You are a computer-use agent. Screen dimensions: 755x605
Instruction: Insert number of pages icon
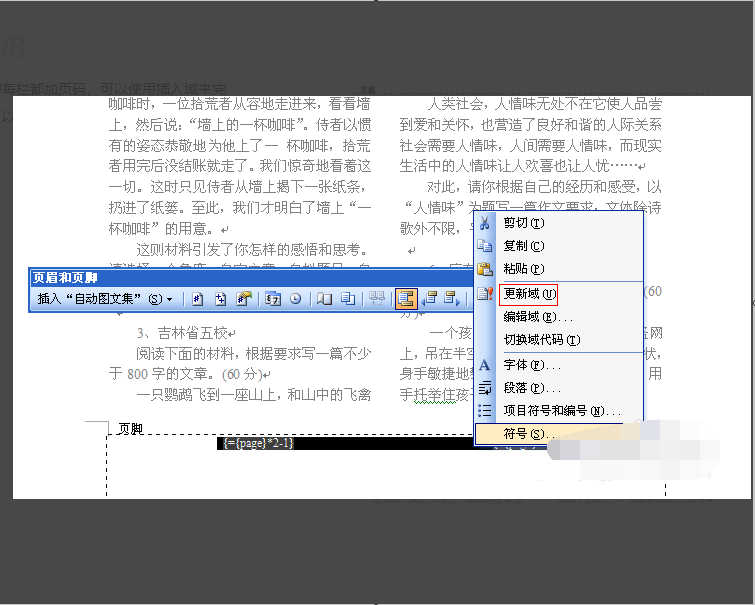[x=221, y=299]
